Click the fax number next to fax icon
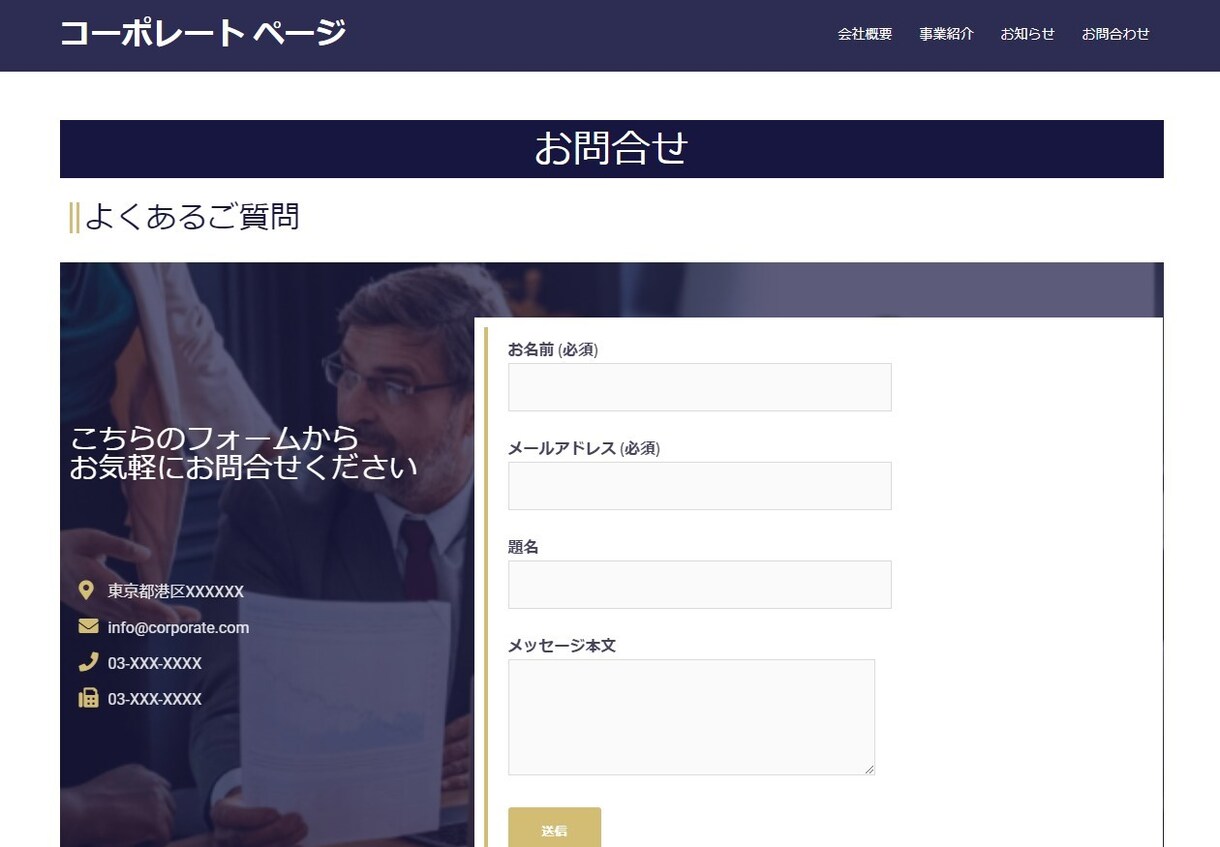Viewport: 1220px width, 847px height. coord(155,699)
